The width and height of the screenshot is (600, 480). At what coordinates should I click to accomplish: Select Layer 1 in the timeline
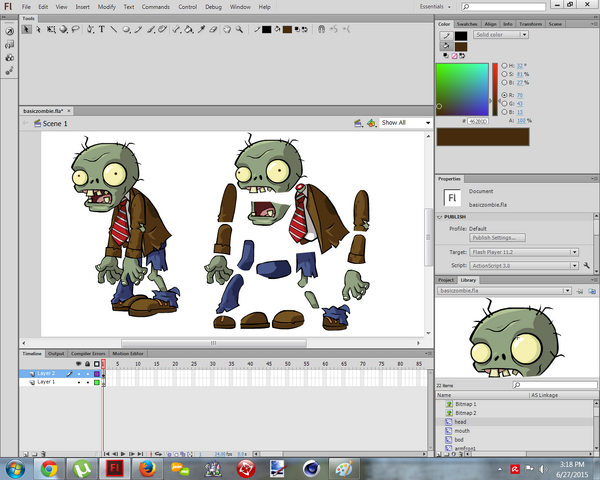[x=46, y=382]
